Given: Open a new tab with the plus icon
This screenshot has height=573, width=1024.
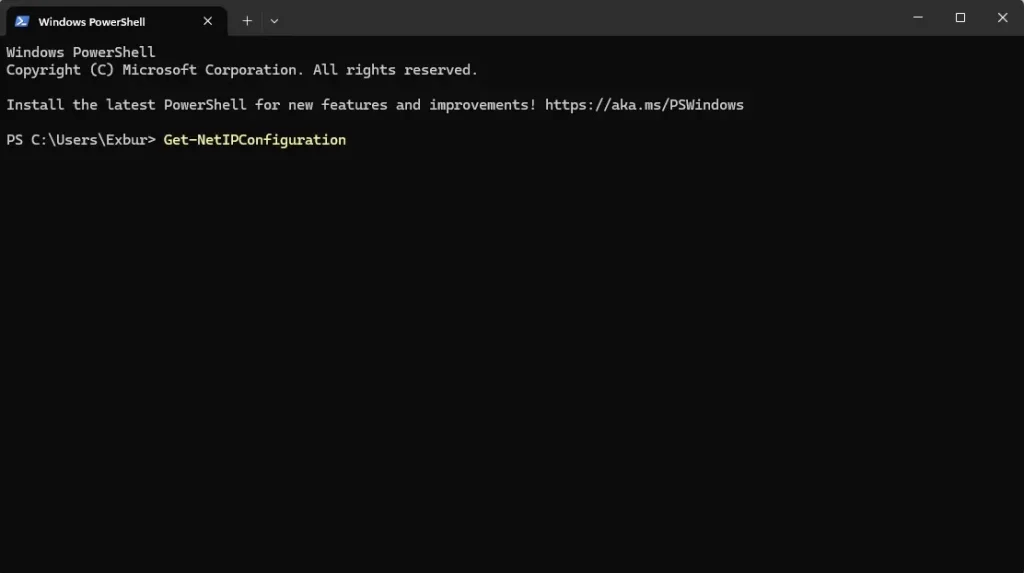Looking at the screenshot, I should [247, 21].
